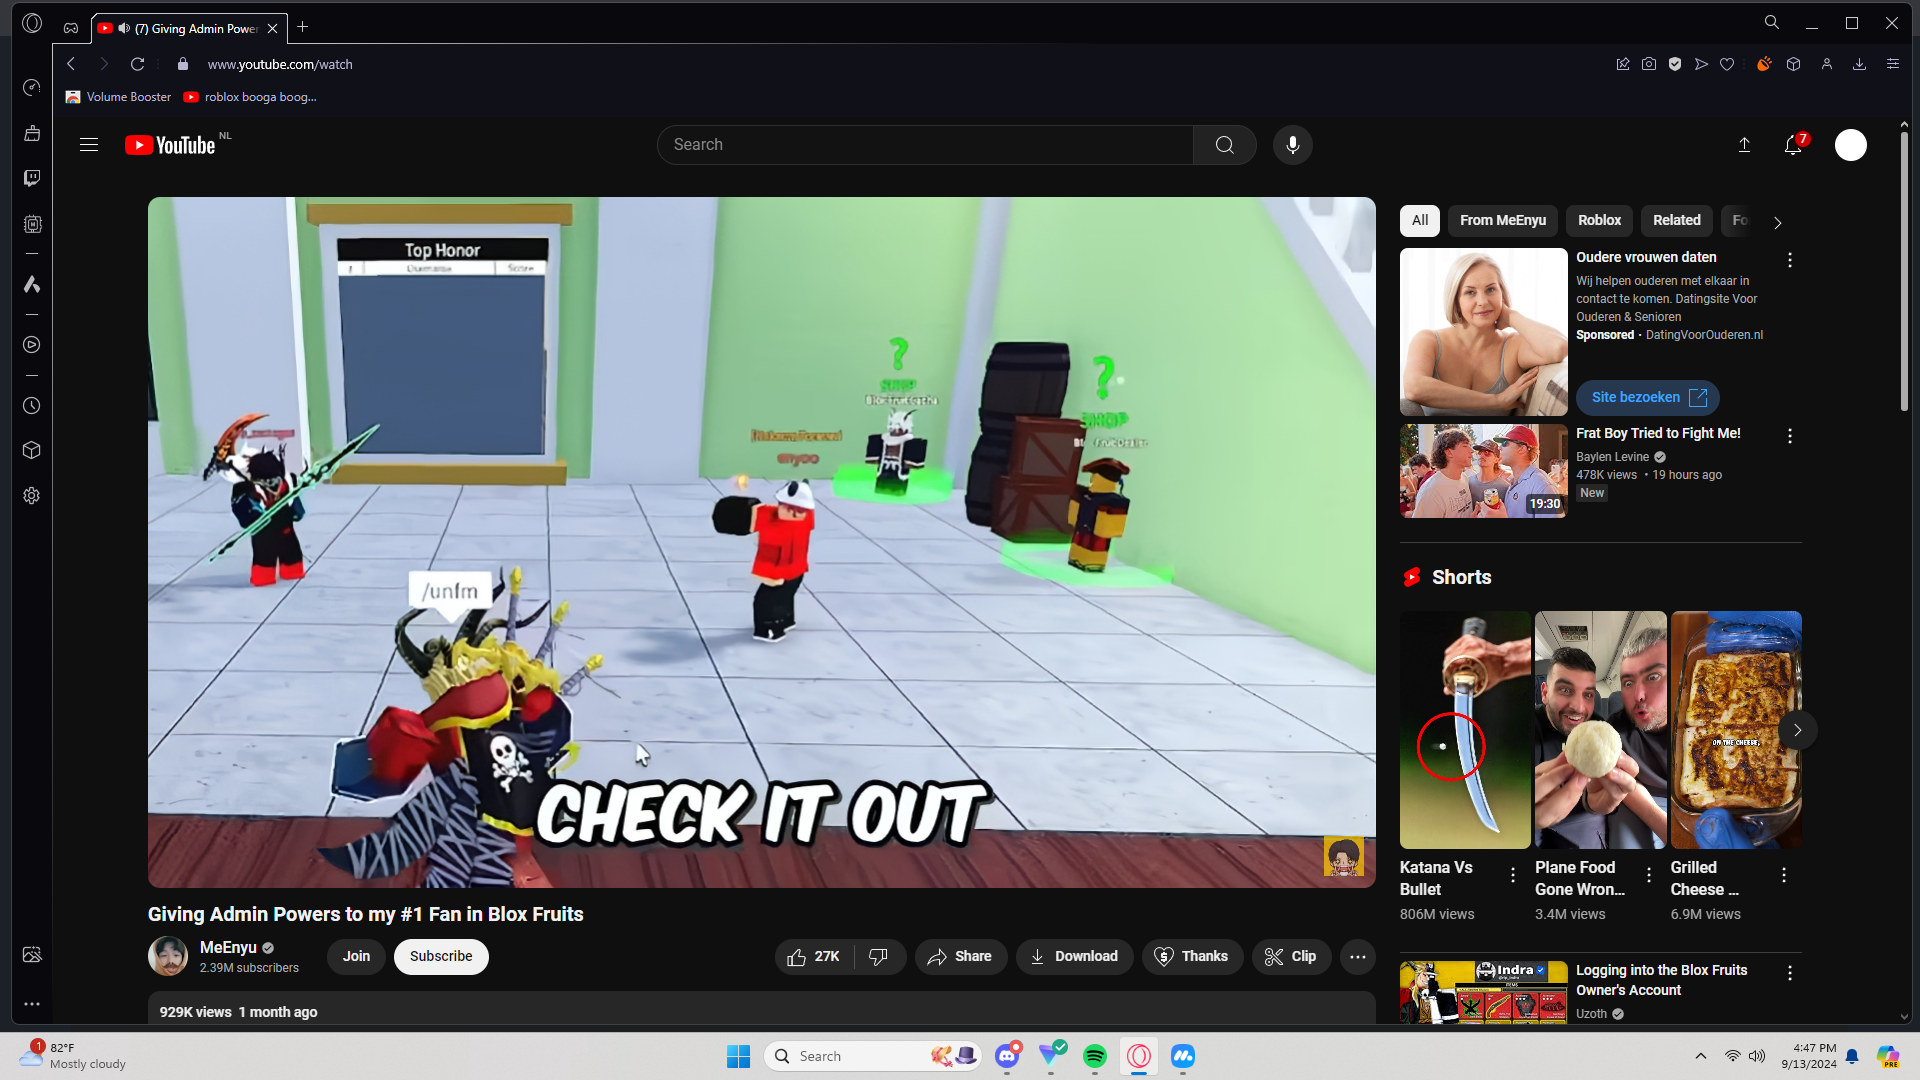The width and height of the screenshot is (1920, 1080).
Task: Share this video
Action: [x=960, y=957]
